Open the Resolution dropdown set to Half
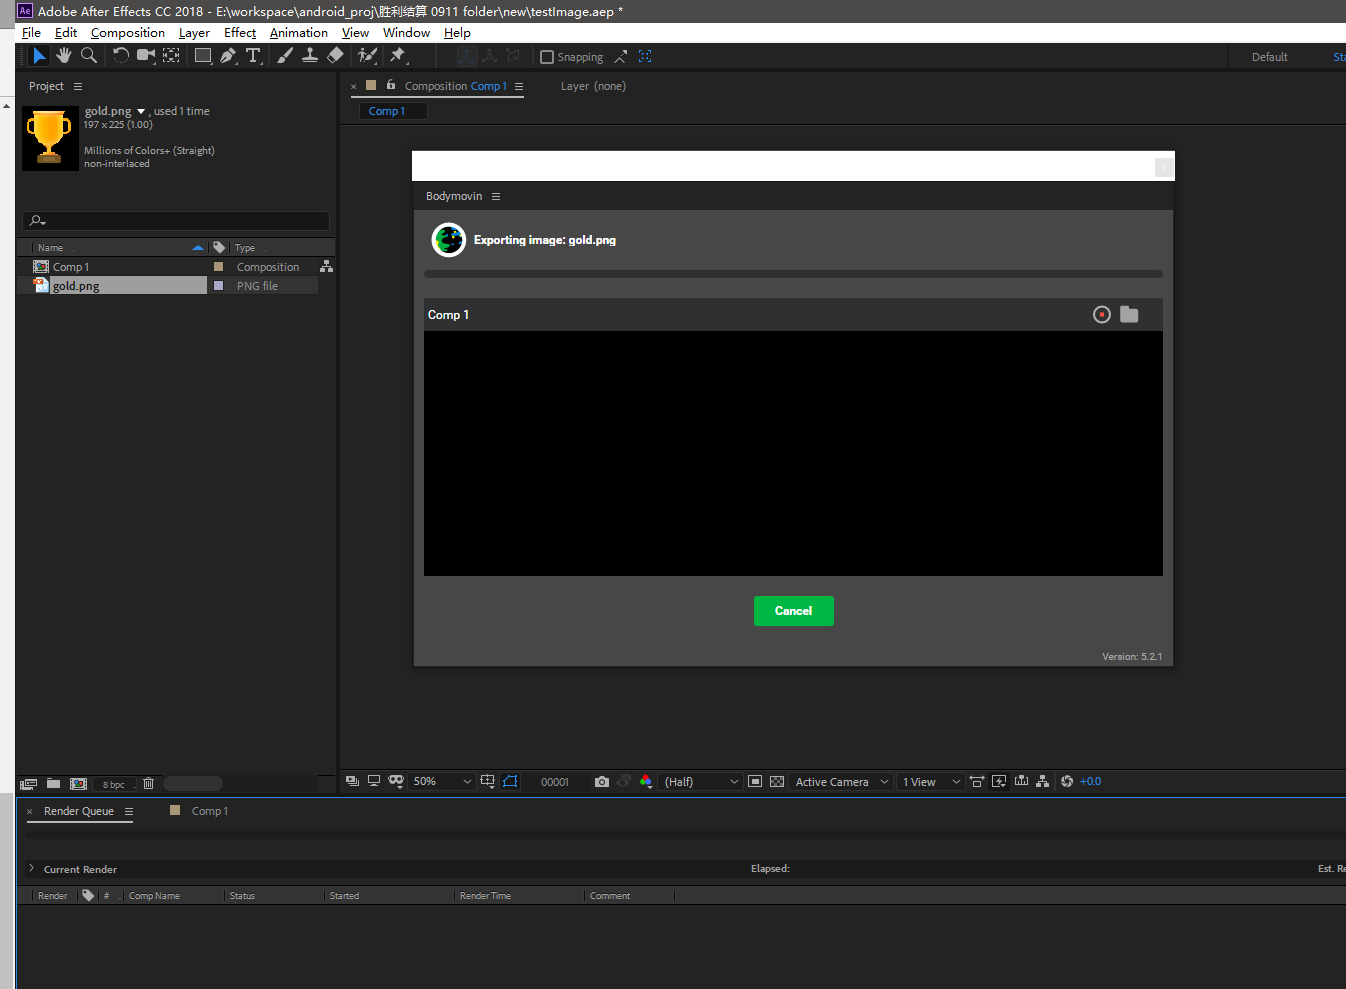The height and width of the screenshot is (989, 1346). pyautogui.click(x=700, y=781)
